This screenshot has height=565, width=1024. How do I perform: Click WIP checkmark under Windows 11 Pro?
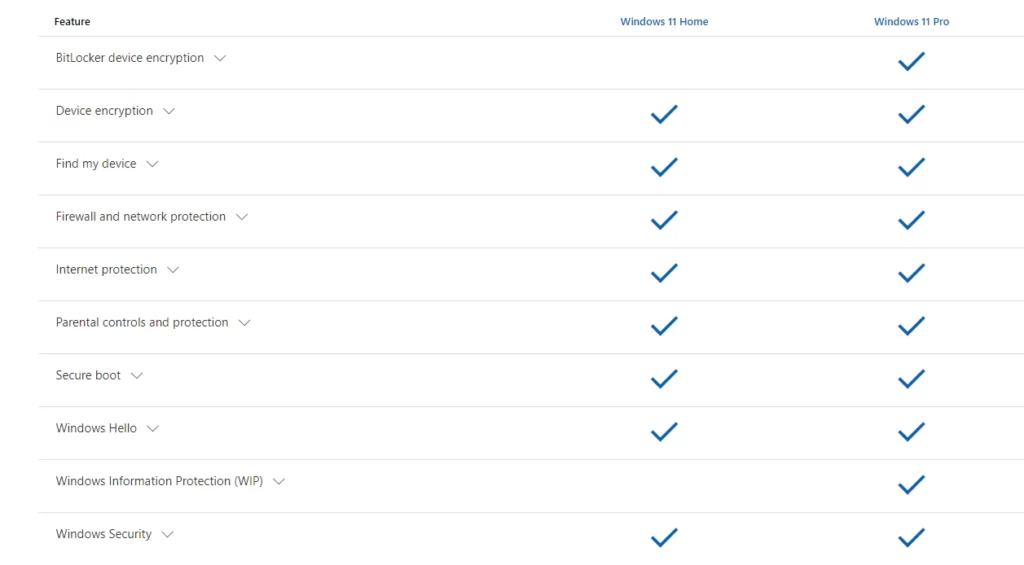(x=911, y=485)
